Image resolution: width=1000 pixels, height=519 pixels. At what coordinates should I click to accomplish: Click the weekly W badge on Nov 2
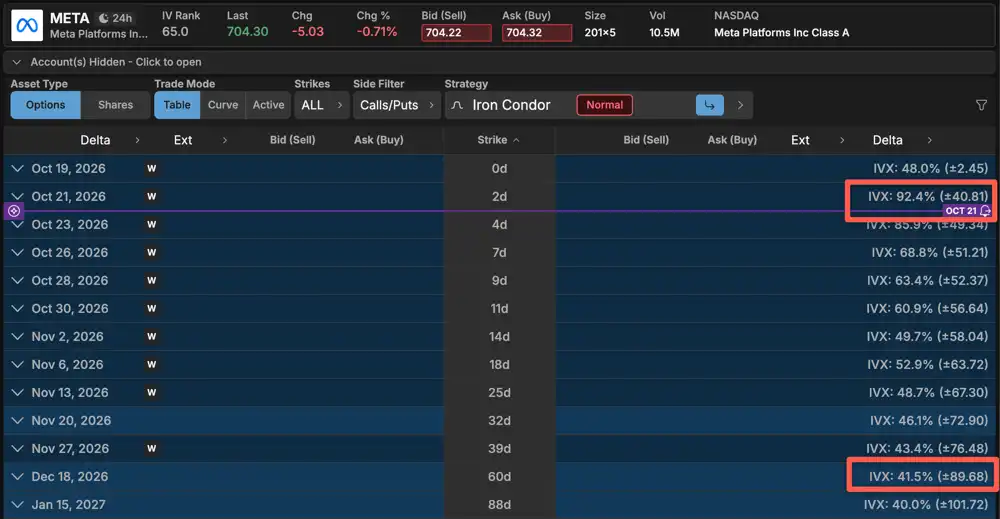pyautogui.click(x=151, y=337)
